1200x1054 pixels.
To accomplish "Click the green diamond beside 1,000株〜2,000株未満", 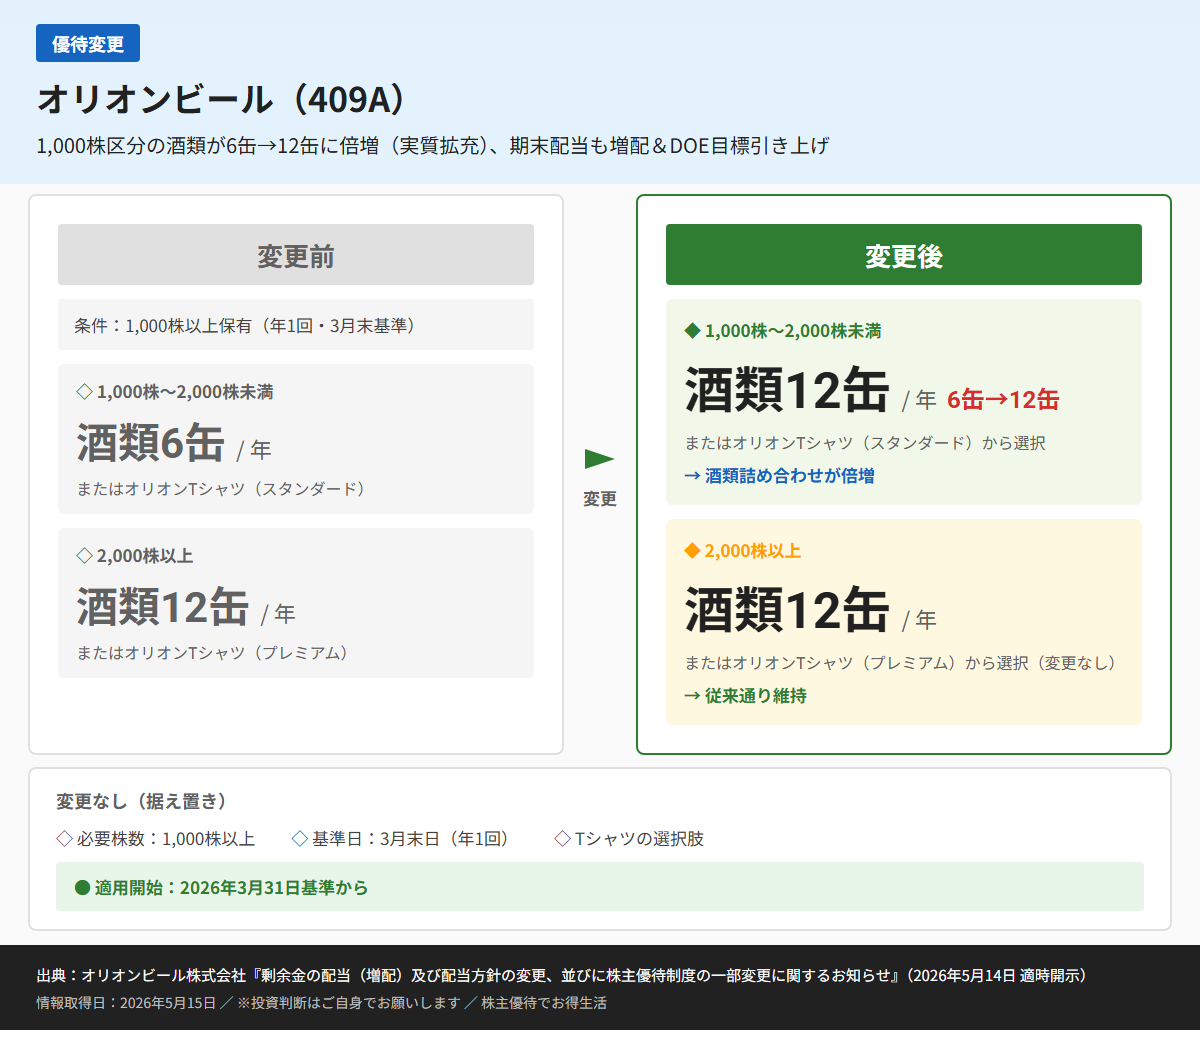I will pos(692,331).
